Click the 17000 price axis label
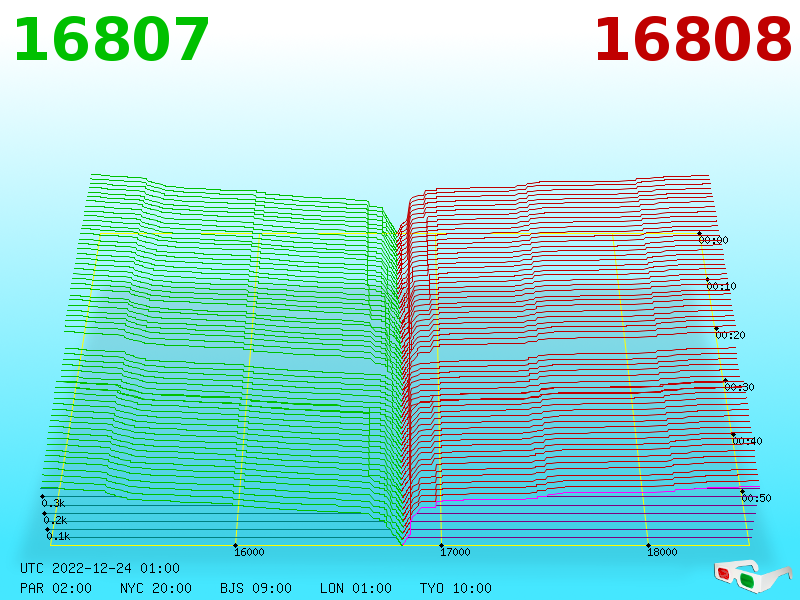 [455, 552]
